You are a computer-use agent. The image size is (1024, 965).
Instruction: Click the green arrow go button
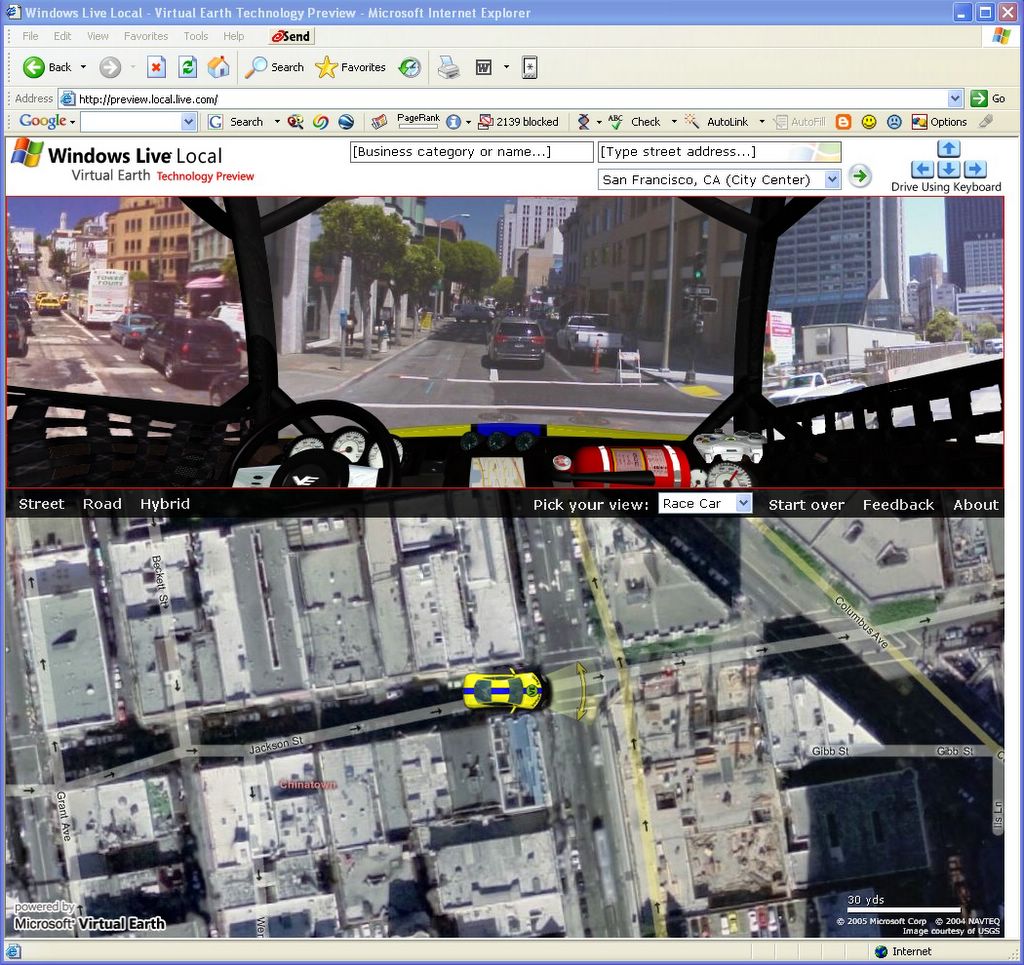860,176
